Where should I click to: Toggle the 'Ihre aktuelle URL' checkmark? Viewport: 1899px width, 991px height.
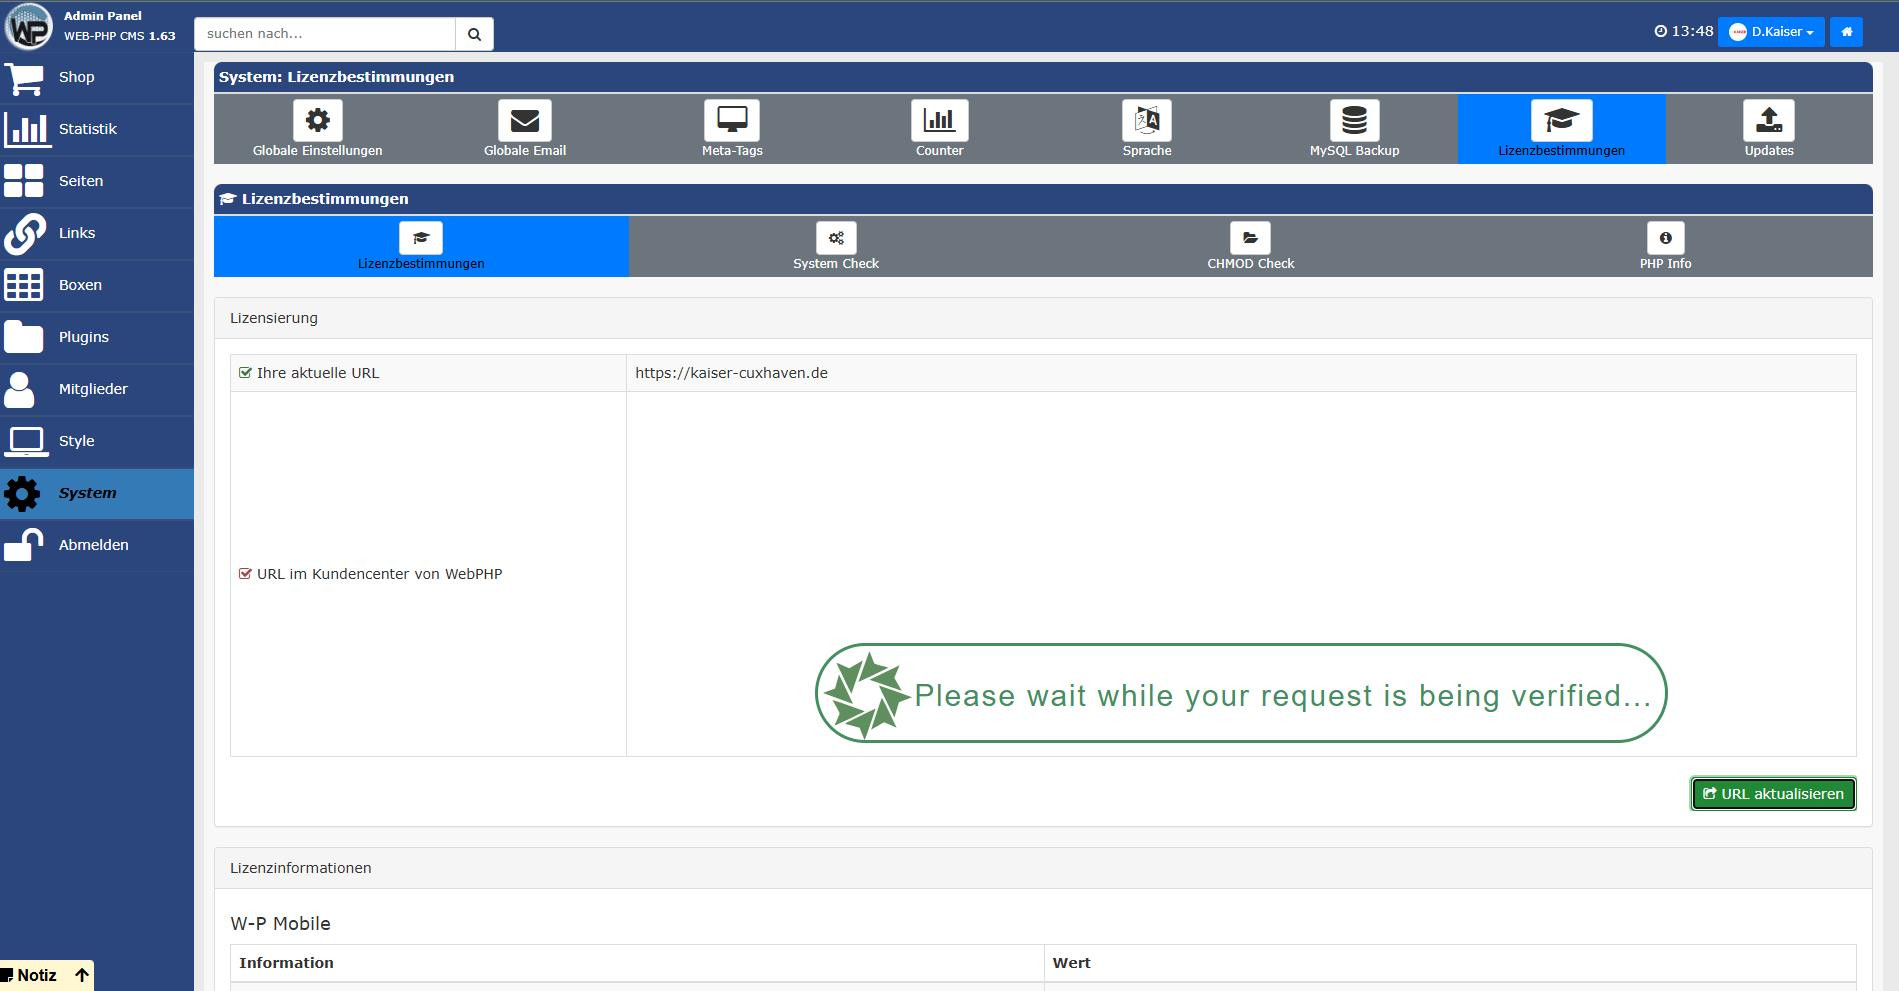tap(245, 373)
